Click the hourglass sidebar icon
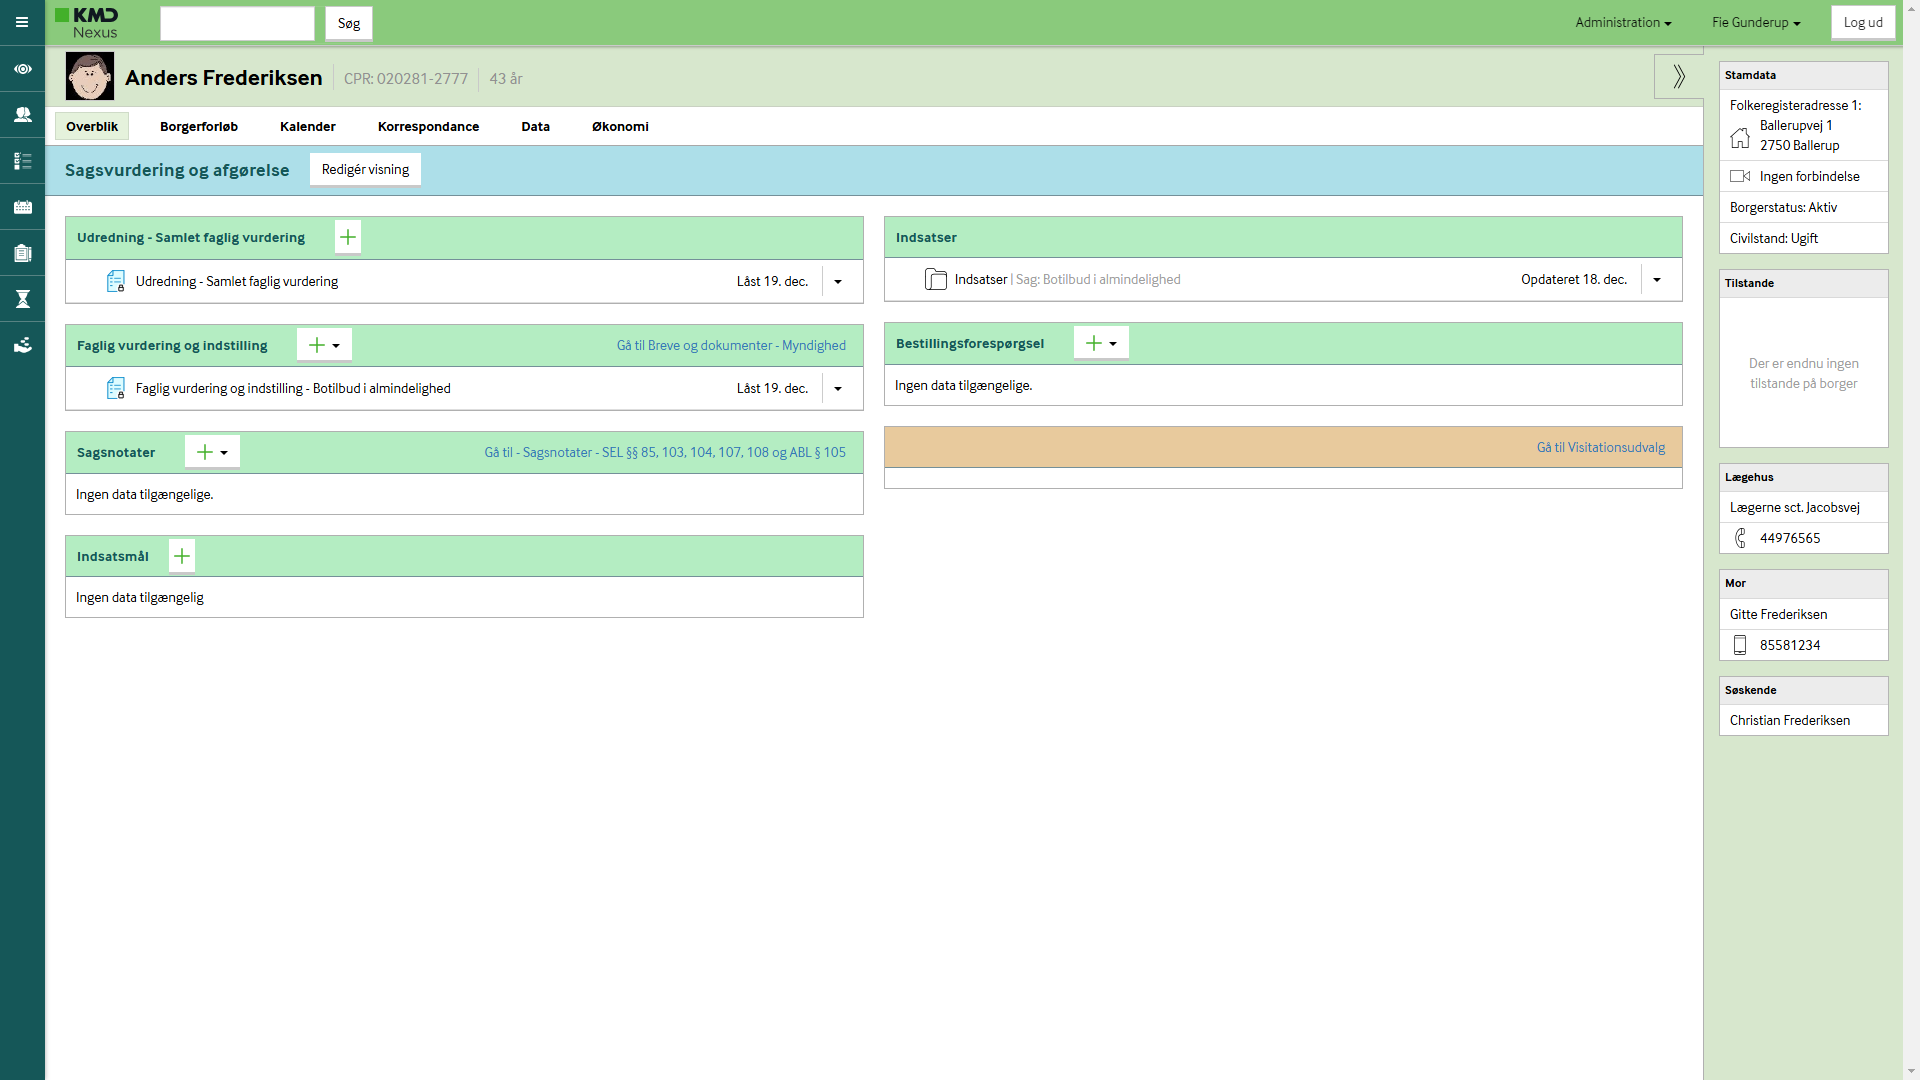Image resolution: width=1920 pixels, height=1080 pixels. (x=22, y=299)
